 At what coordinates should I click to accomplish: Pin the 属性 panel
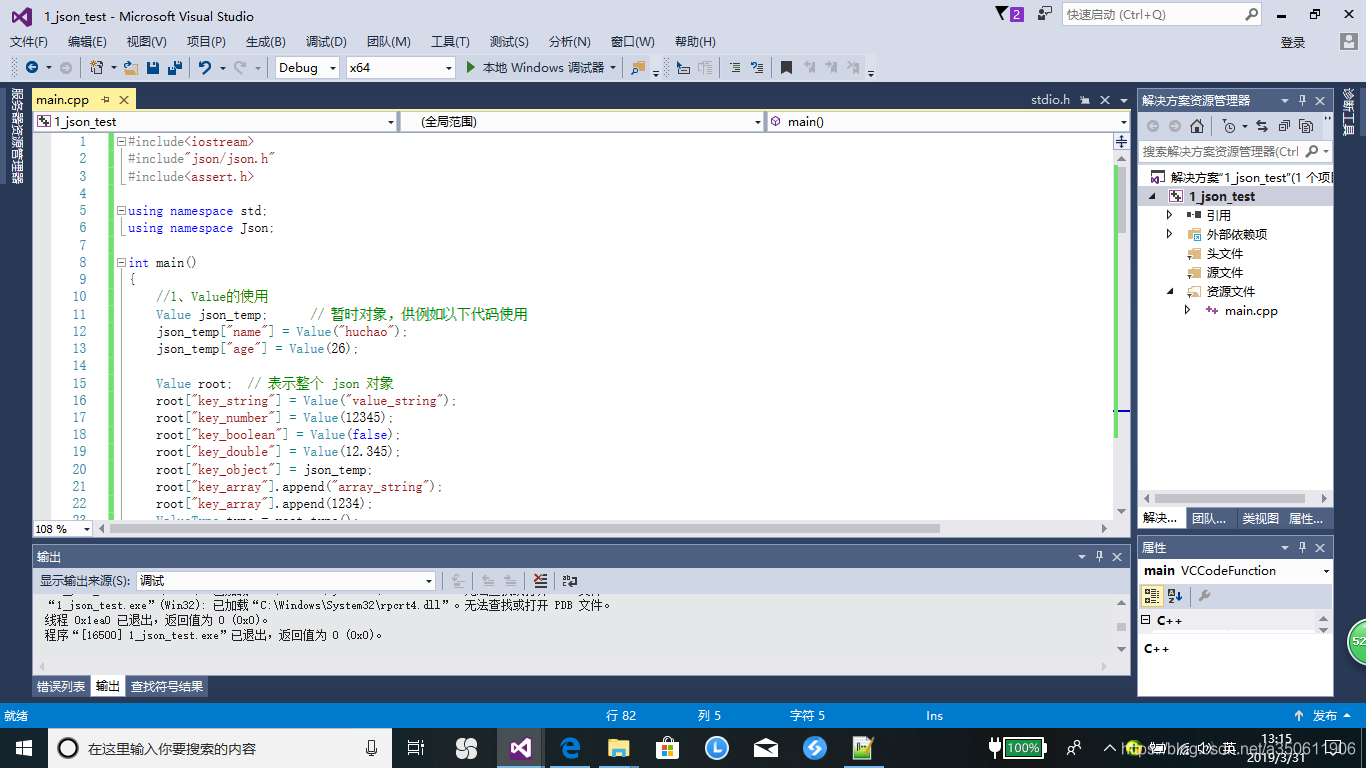coord(1302,547)
